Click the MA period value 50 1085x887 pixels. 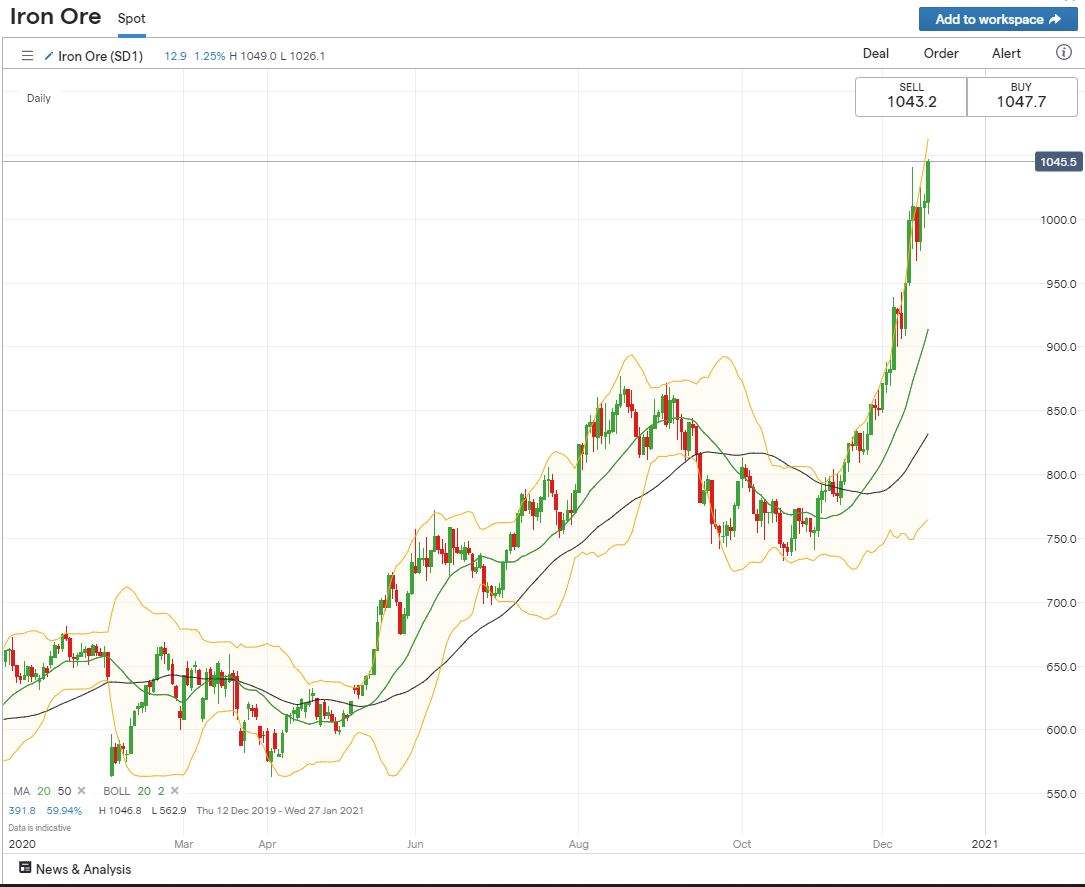[x=64, y=791]
